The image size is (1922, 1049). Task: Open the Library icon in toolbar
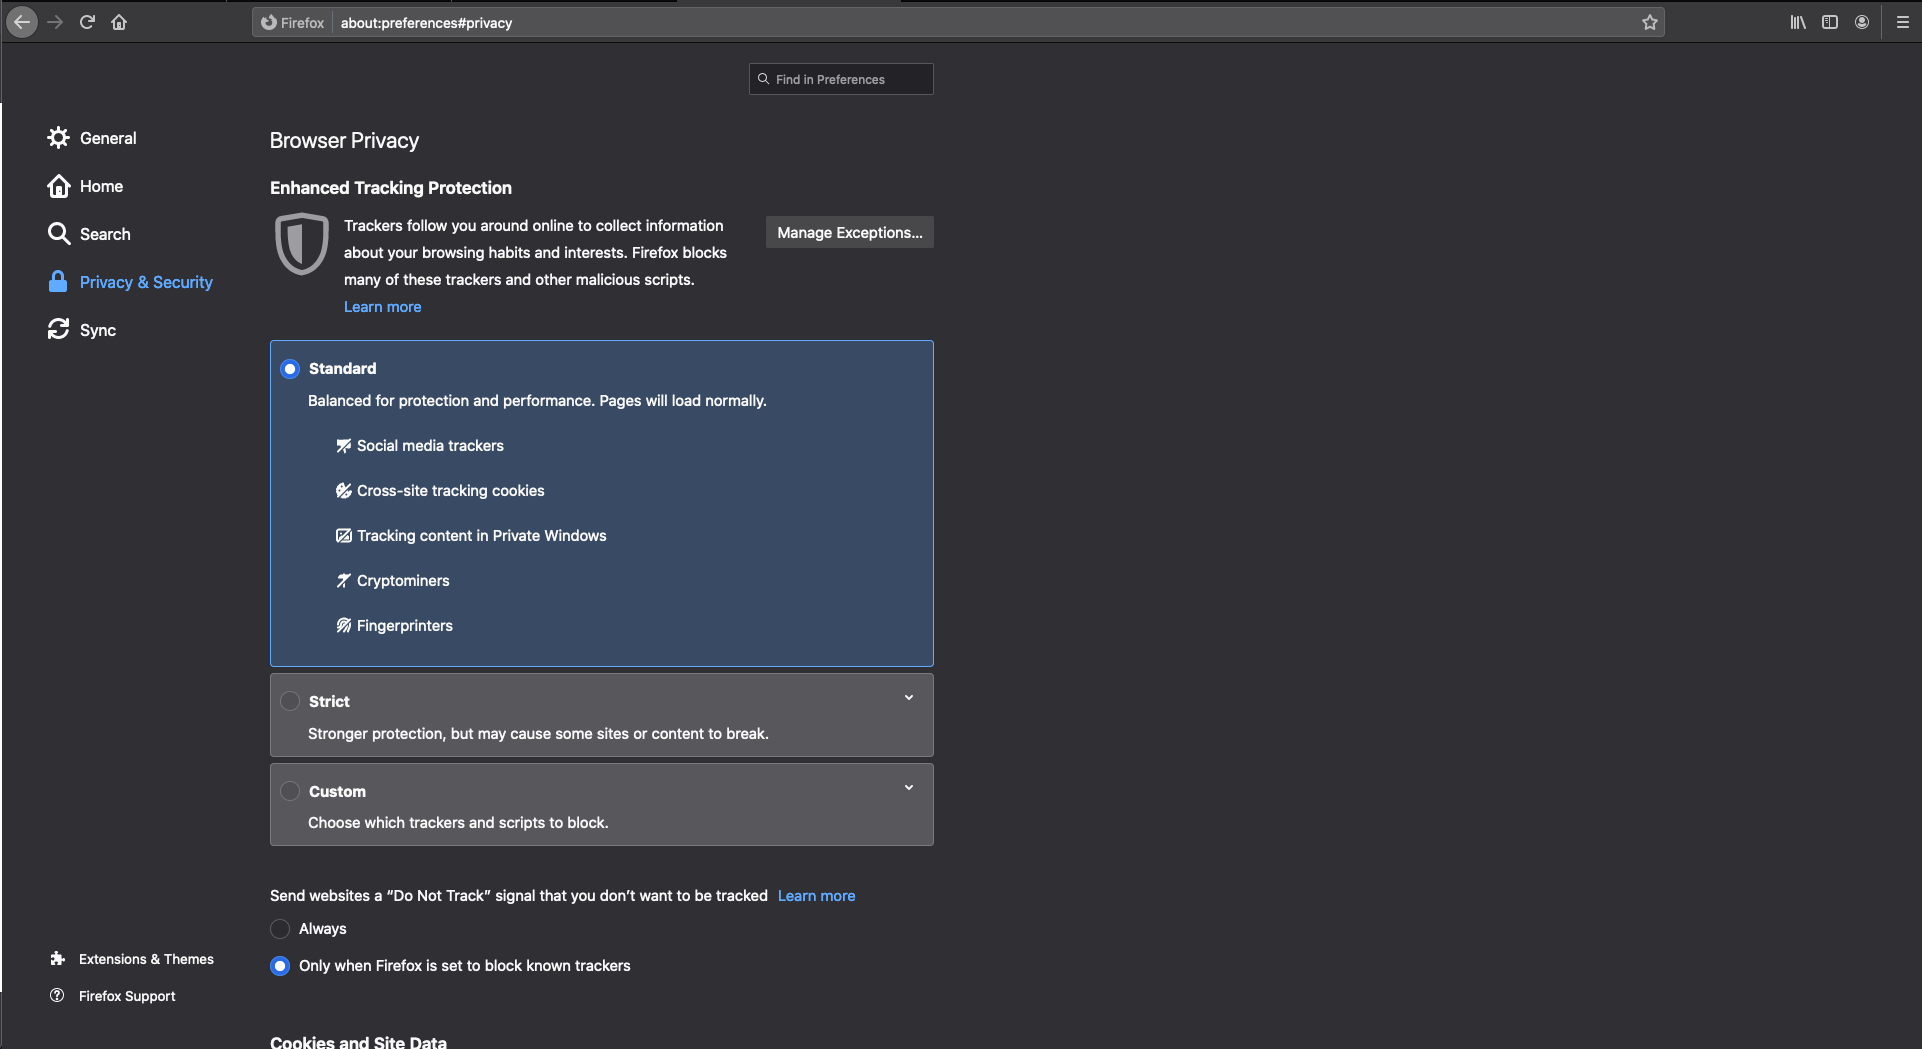coord(1797,22)
